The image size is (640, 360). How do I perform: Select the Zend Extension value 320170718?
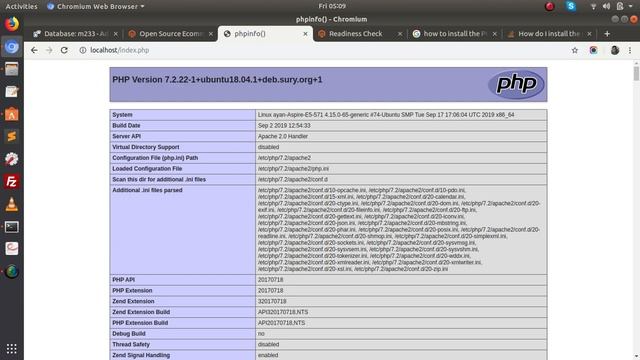point(272,301)
